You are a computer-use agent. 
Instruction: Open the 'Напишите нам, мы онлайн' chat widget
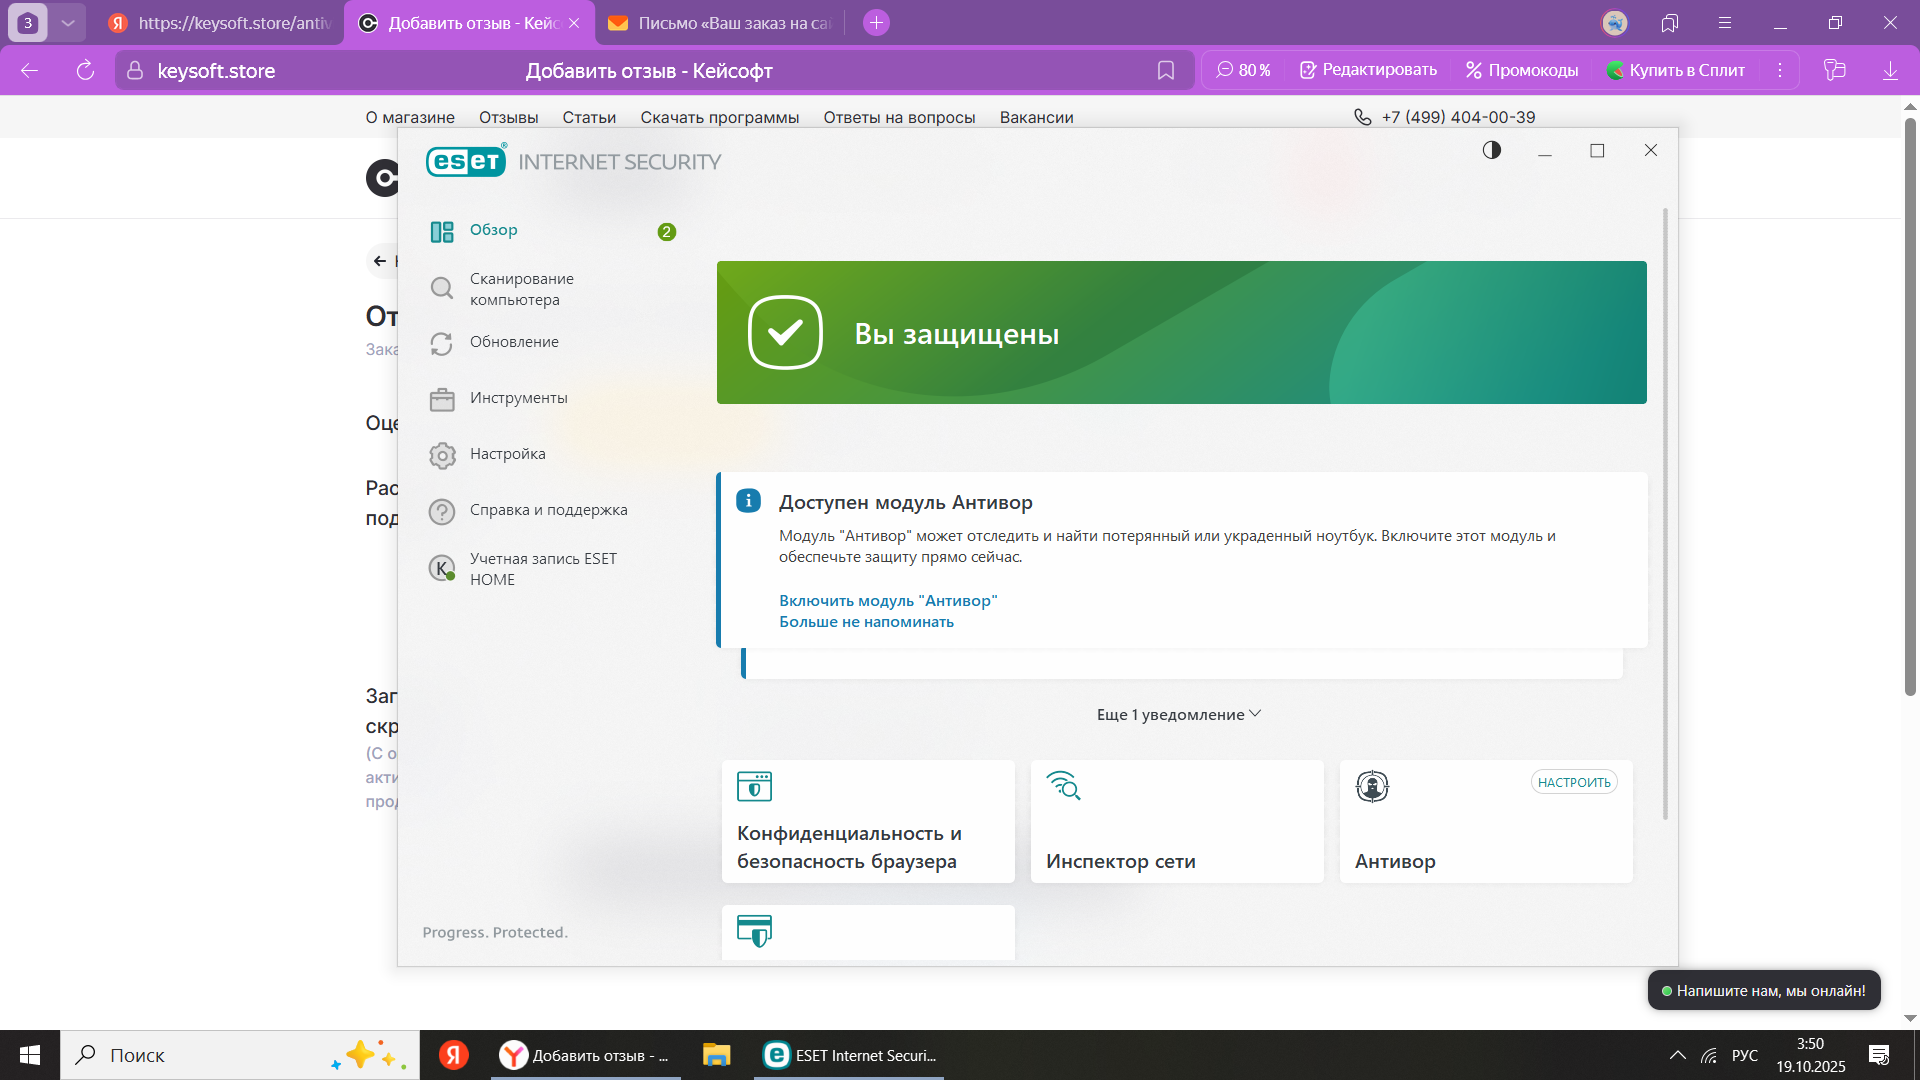[1764, 990]
